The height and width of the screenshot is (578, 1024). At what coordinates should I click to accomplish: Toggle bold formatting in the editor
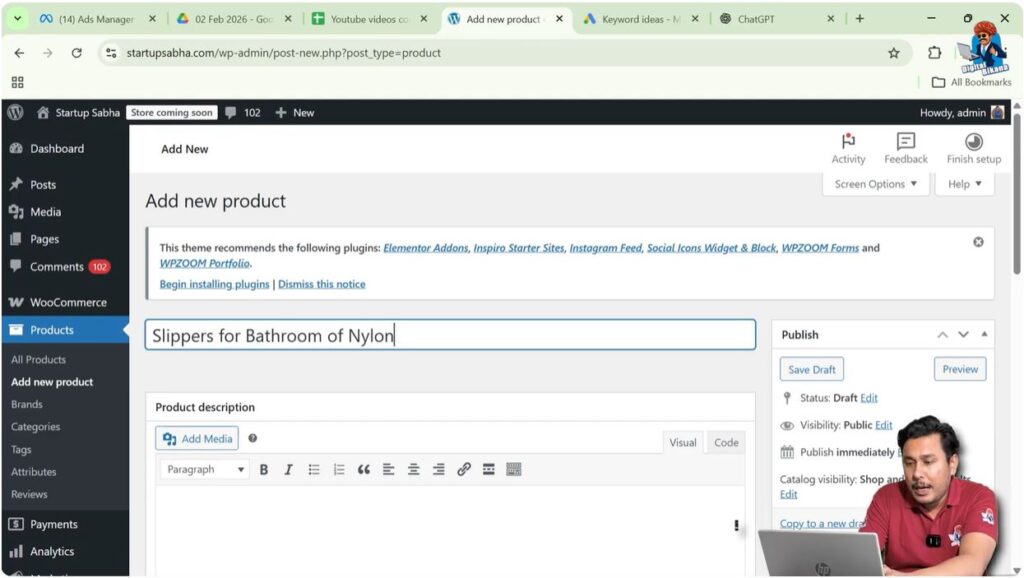pyautogui.click(x=264, y=469)
